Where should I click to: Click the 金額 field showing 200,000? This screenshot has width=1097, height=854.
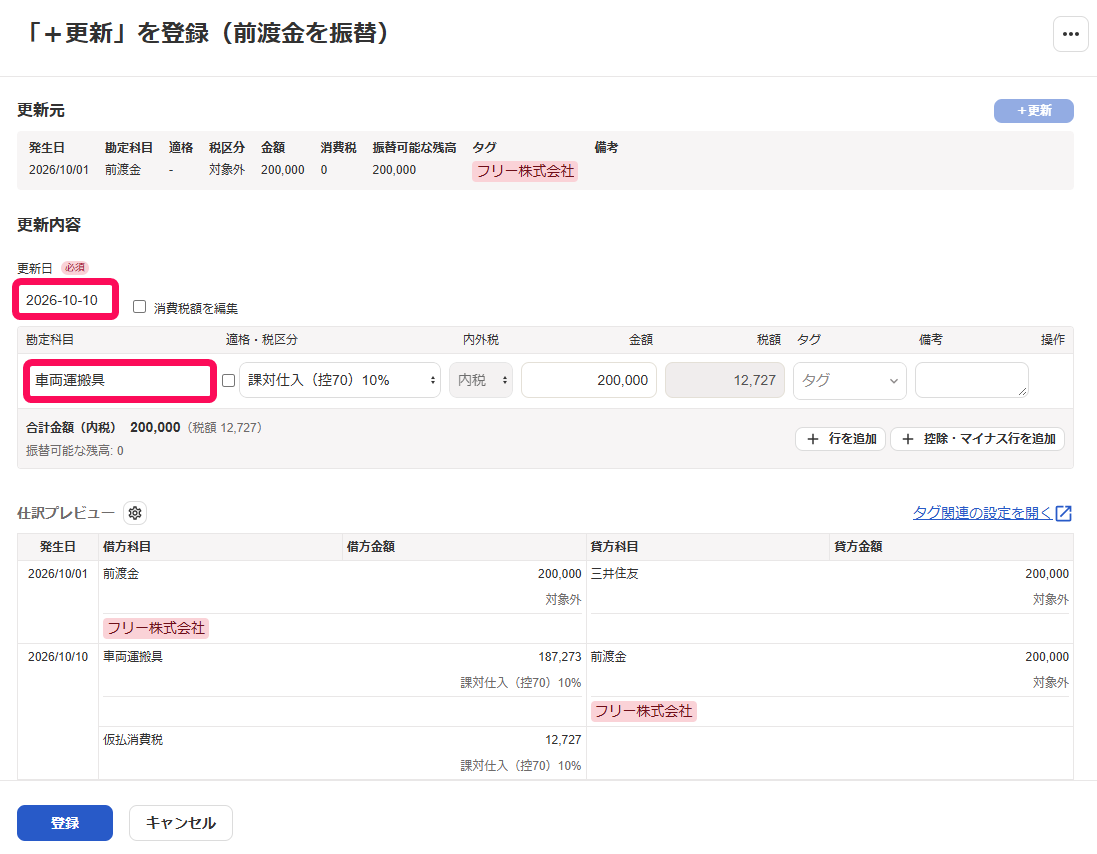[588, 380]
